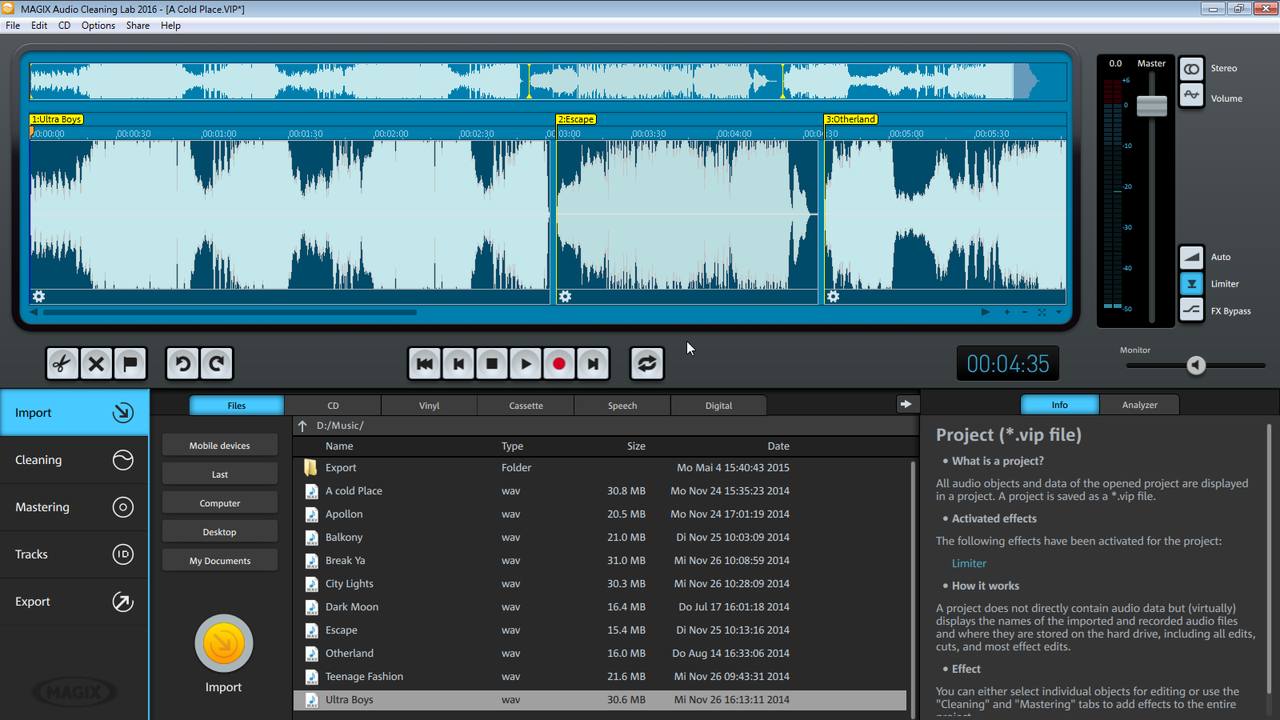The width and height of the screenshot is (1280, 720).
Task: Start playback with the play button
Action: coord(526,364)
